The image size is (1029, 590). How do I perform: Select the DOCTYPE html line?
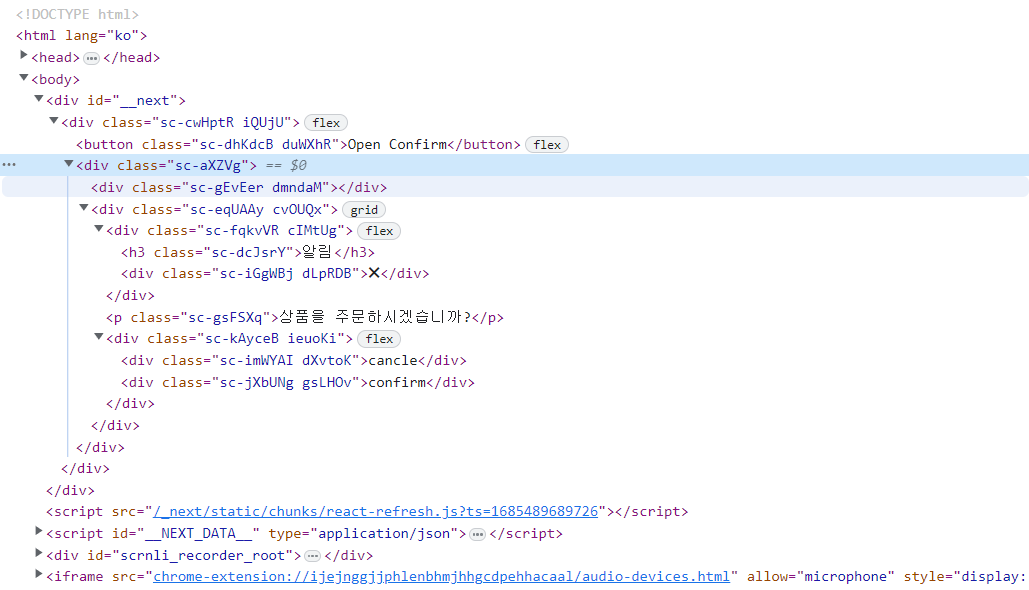[x=77, y=14]
